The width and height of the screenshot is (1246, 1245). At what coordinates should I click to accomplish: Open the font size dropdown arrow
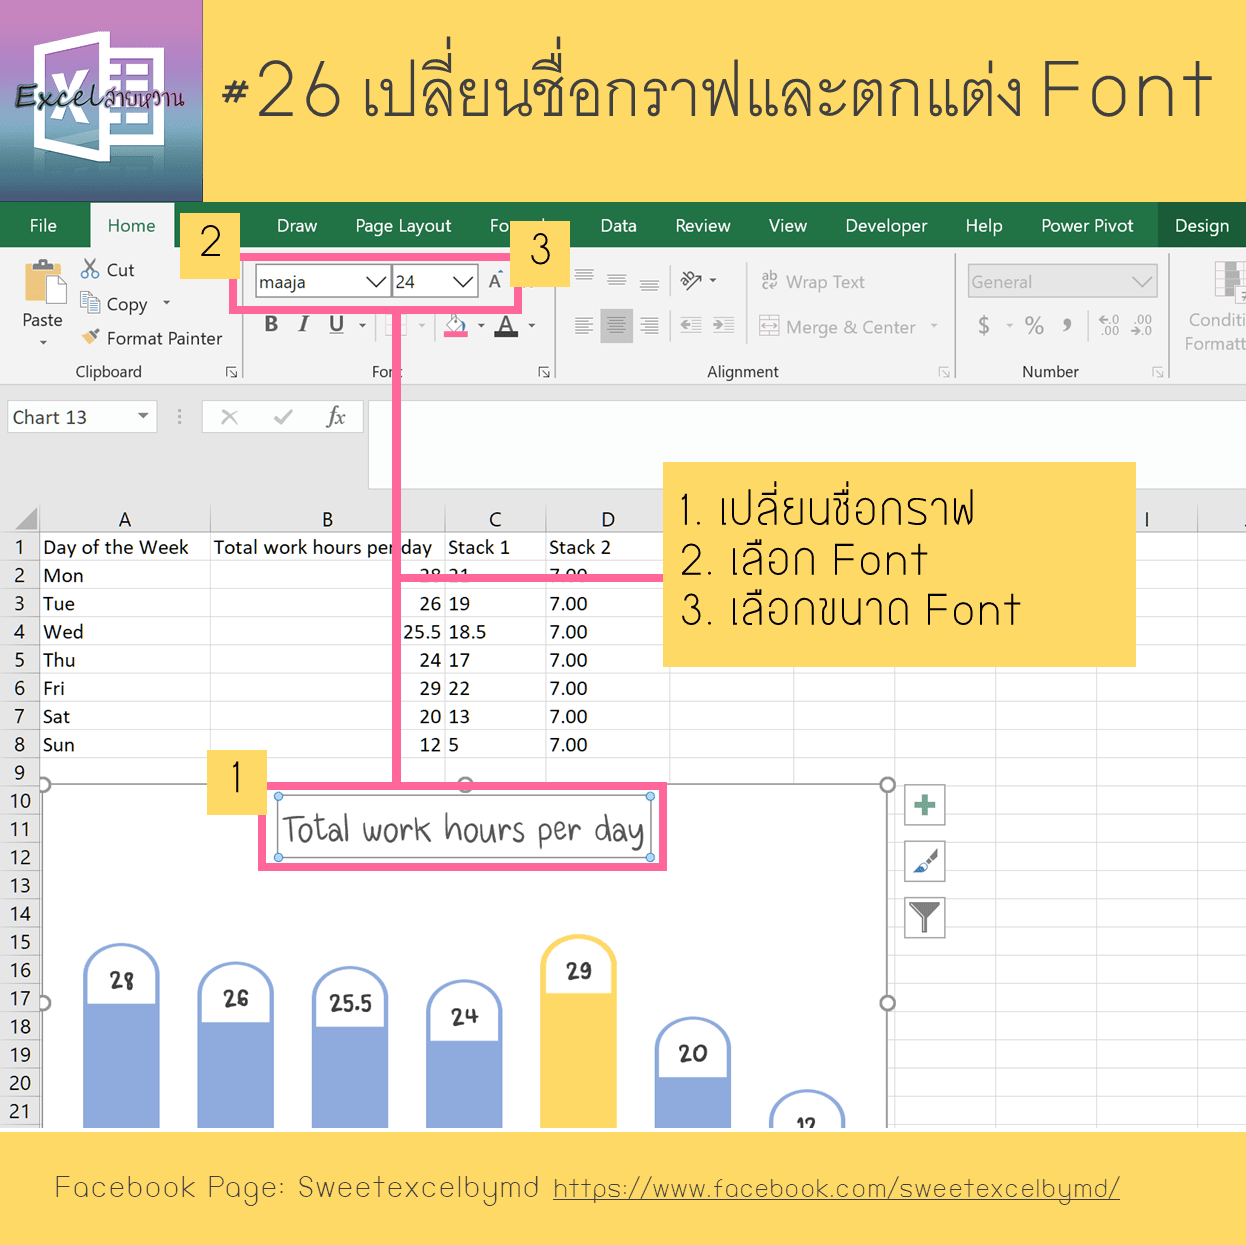click(x=463, y=282)
